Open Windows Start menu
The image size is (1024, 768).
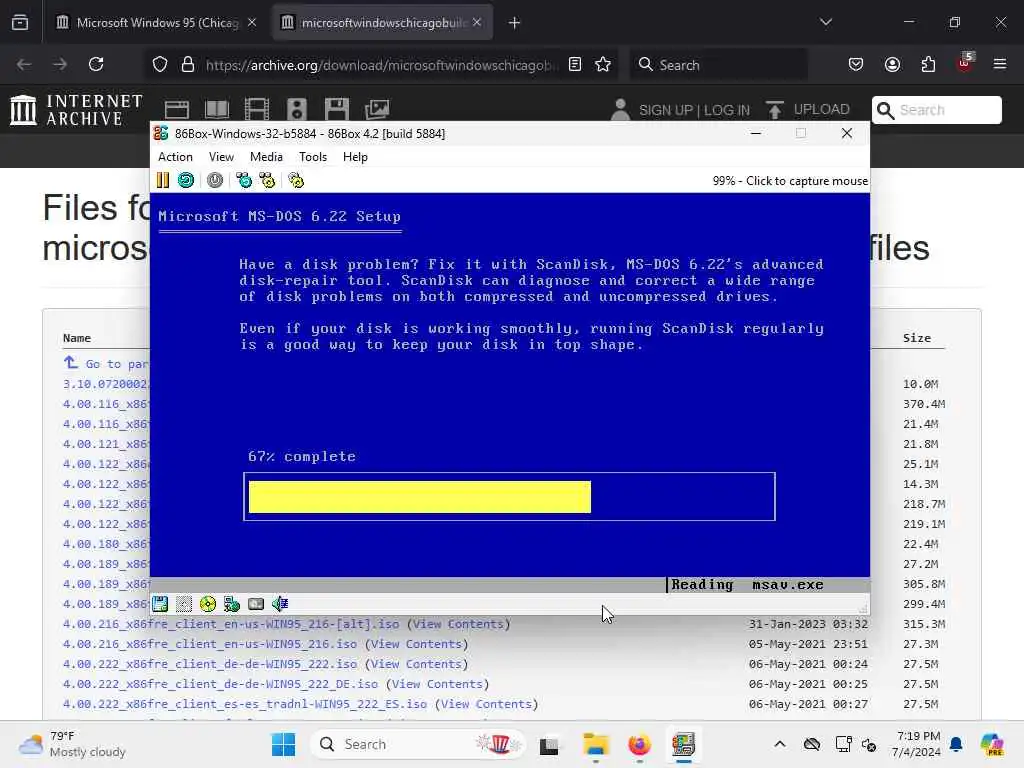click(x=283, y=744)
